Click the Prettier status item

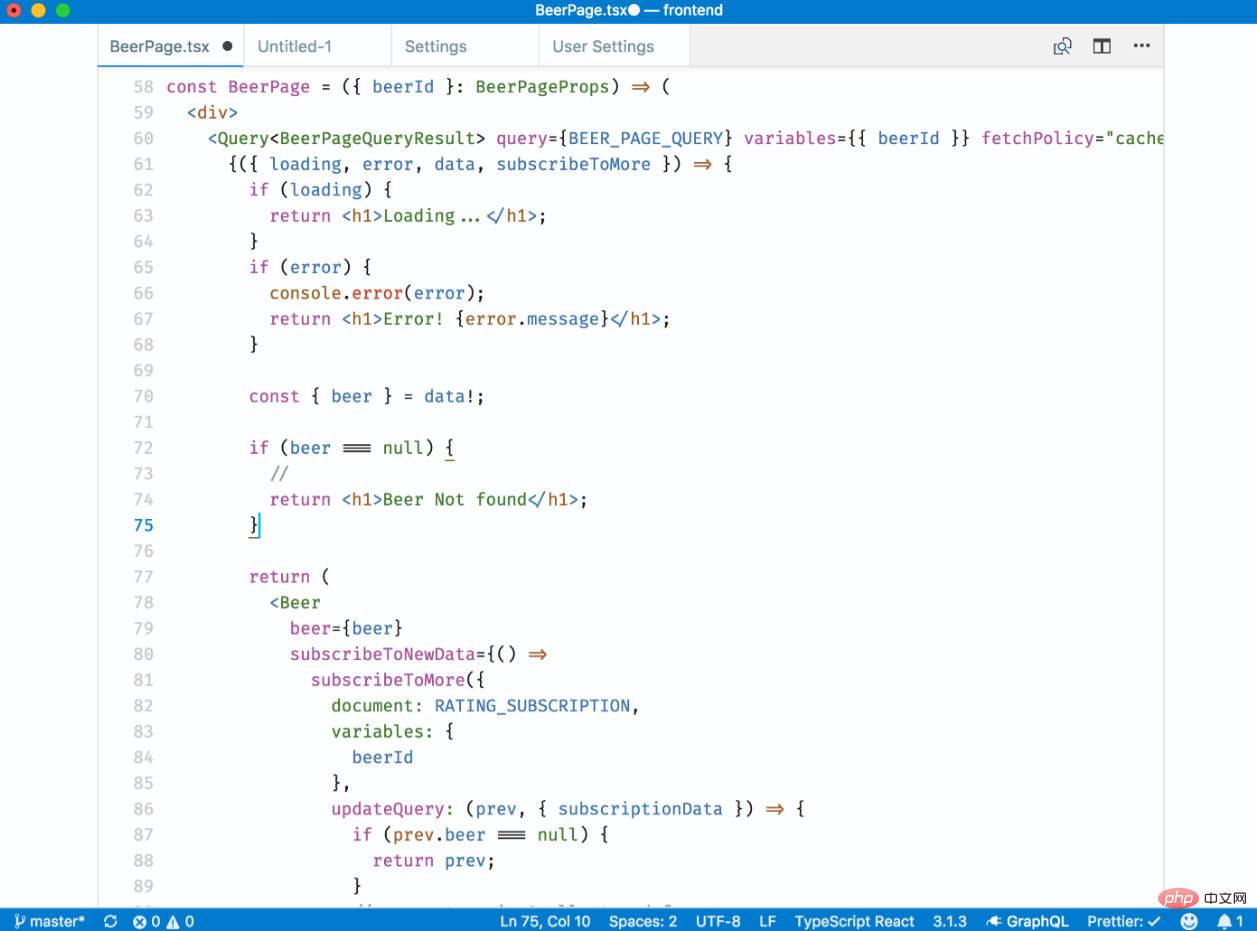[1124, 921]
